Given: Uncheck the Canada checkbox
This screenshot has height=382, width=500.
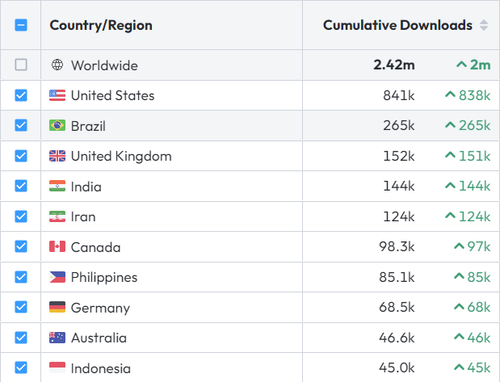Looking at the screenshot, I should (x=21, y=246).
